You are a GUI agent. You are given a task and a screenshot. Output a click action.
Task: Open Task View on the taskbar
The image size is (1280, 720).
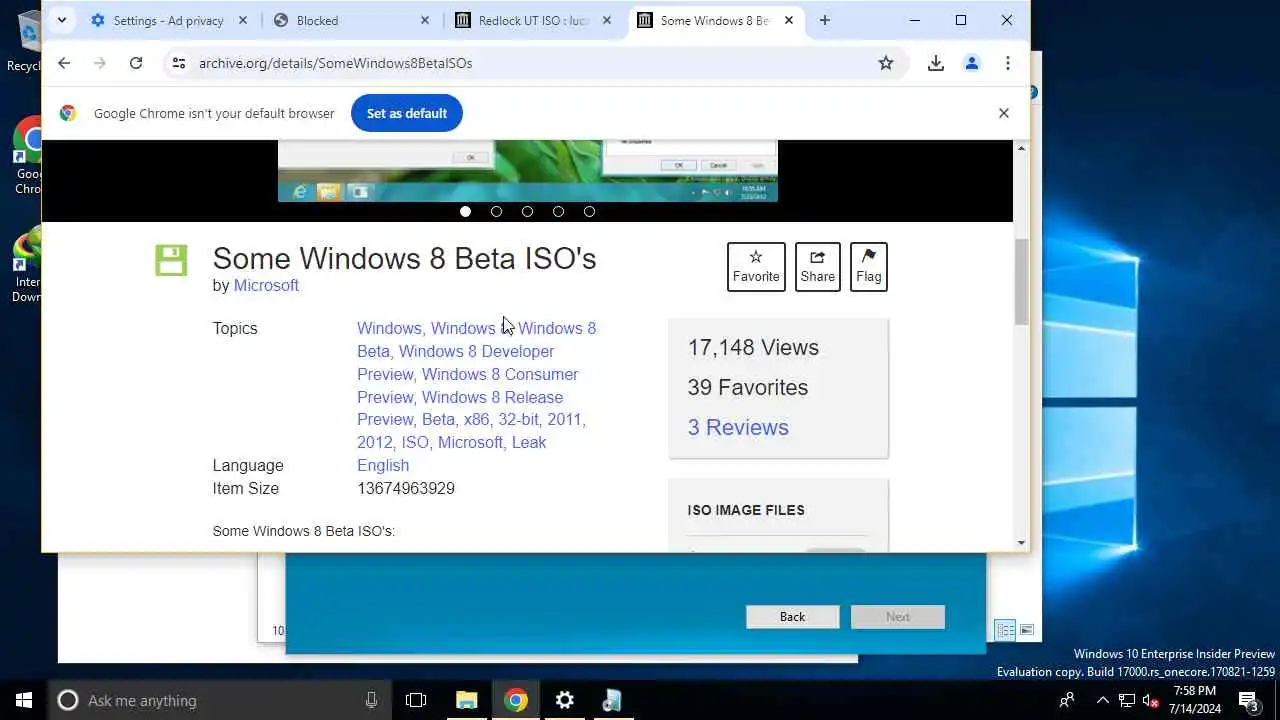[416, 700]
